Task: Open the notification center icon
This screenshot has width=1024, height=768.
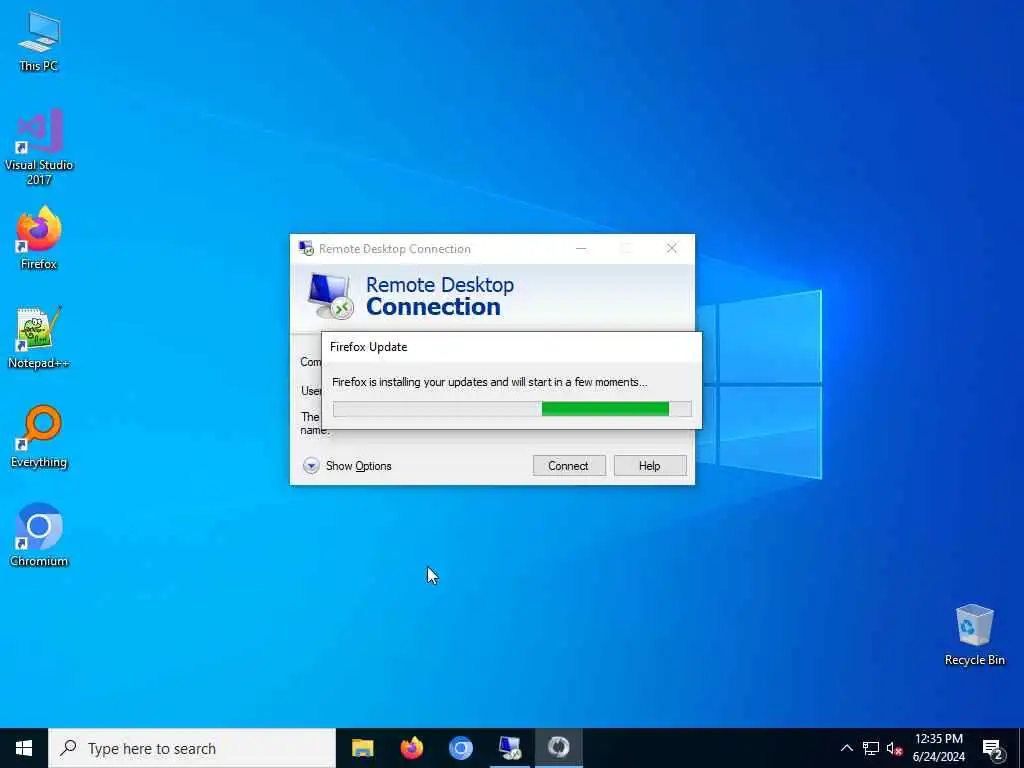Action: point(993,748)
